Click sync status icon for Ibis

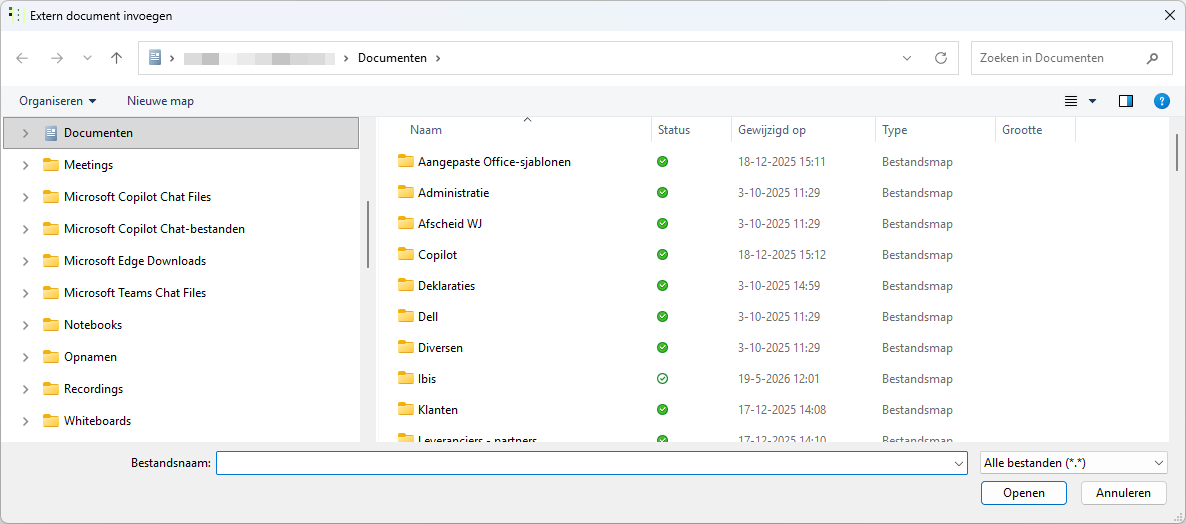click(663, 378)
